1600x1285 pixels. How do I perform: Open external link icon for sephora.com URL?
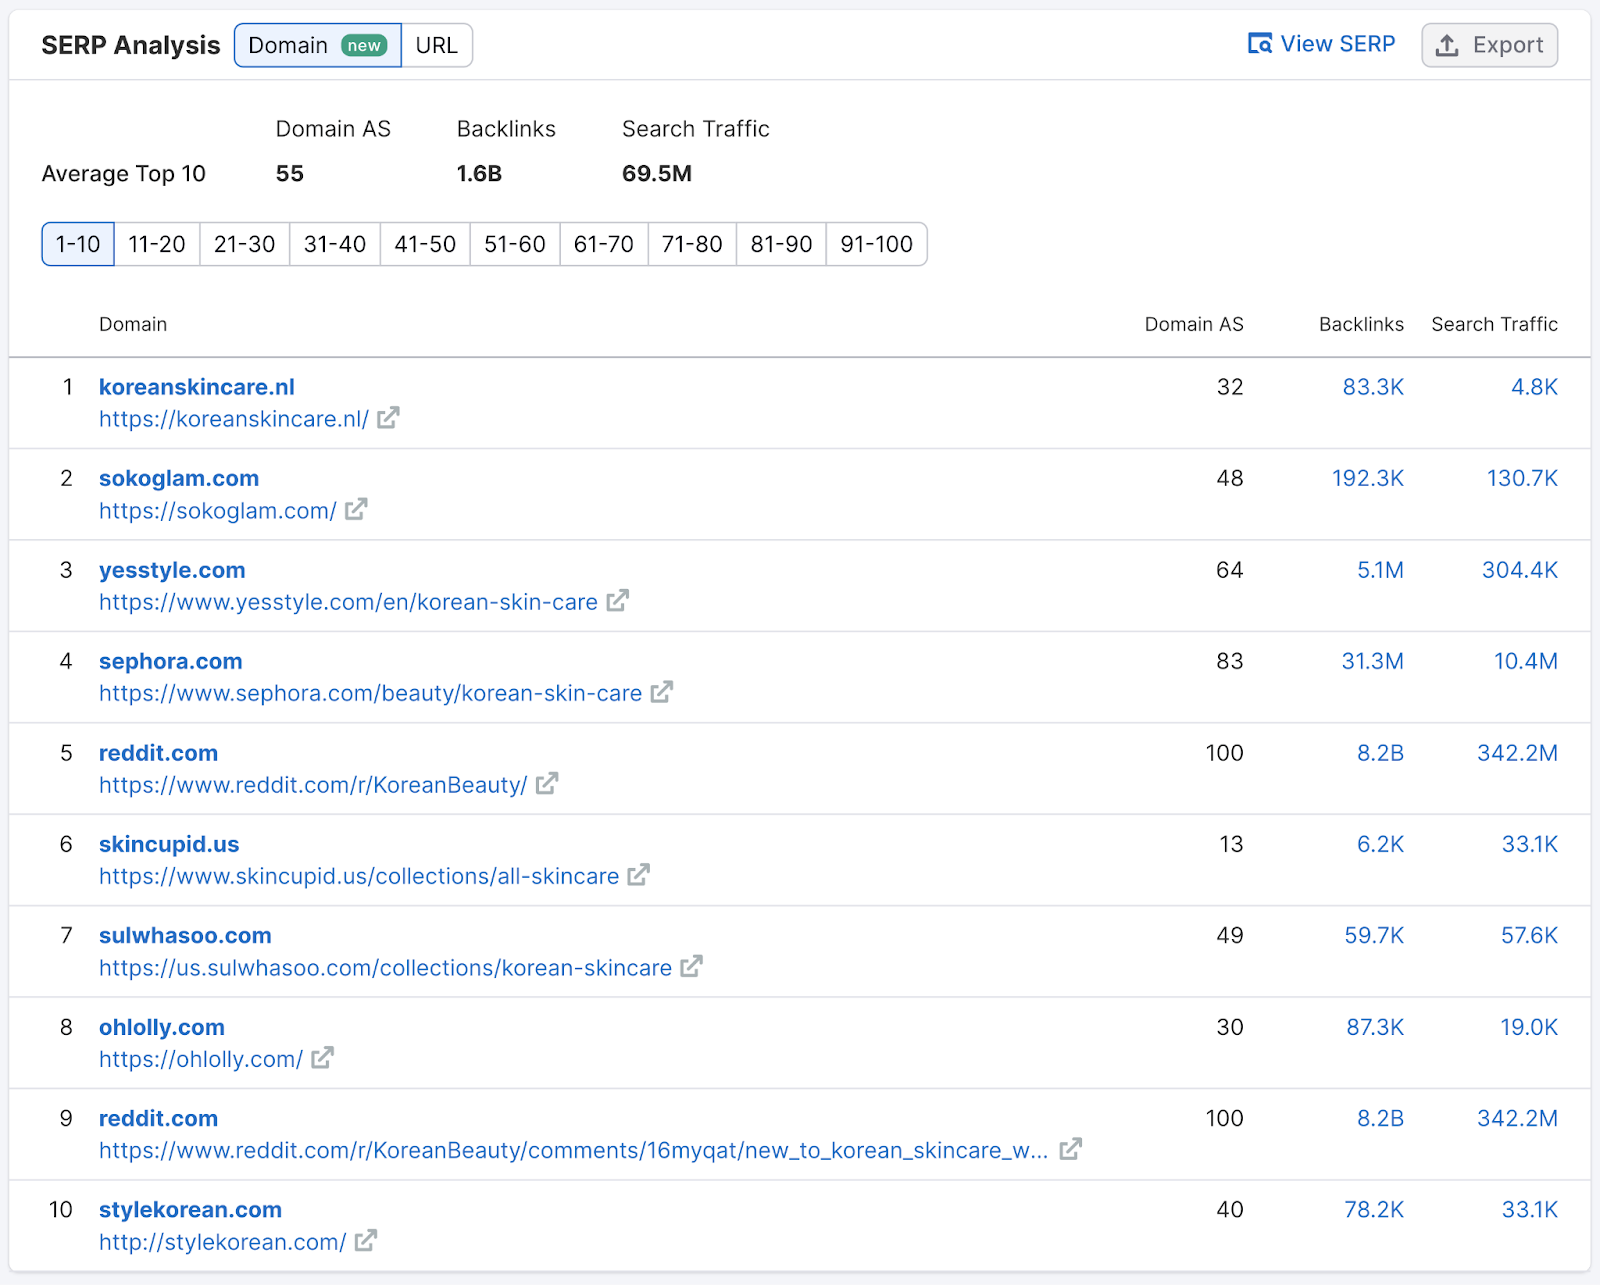(661, 692)
